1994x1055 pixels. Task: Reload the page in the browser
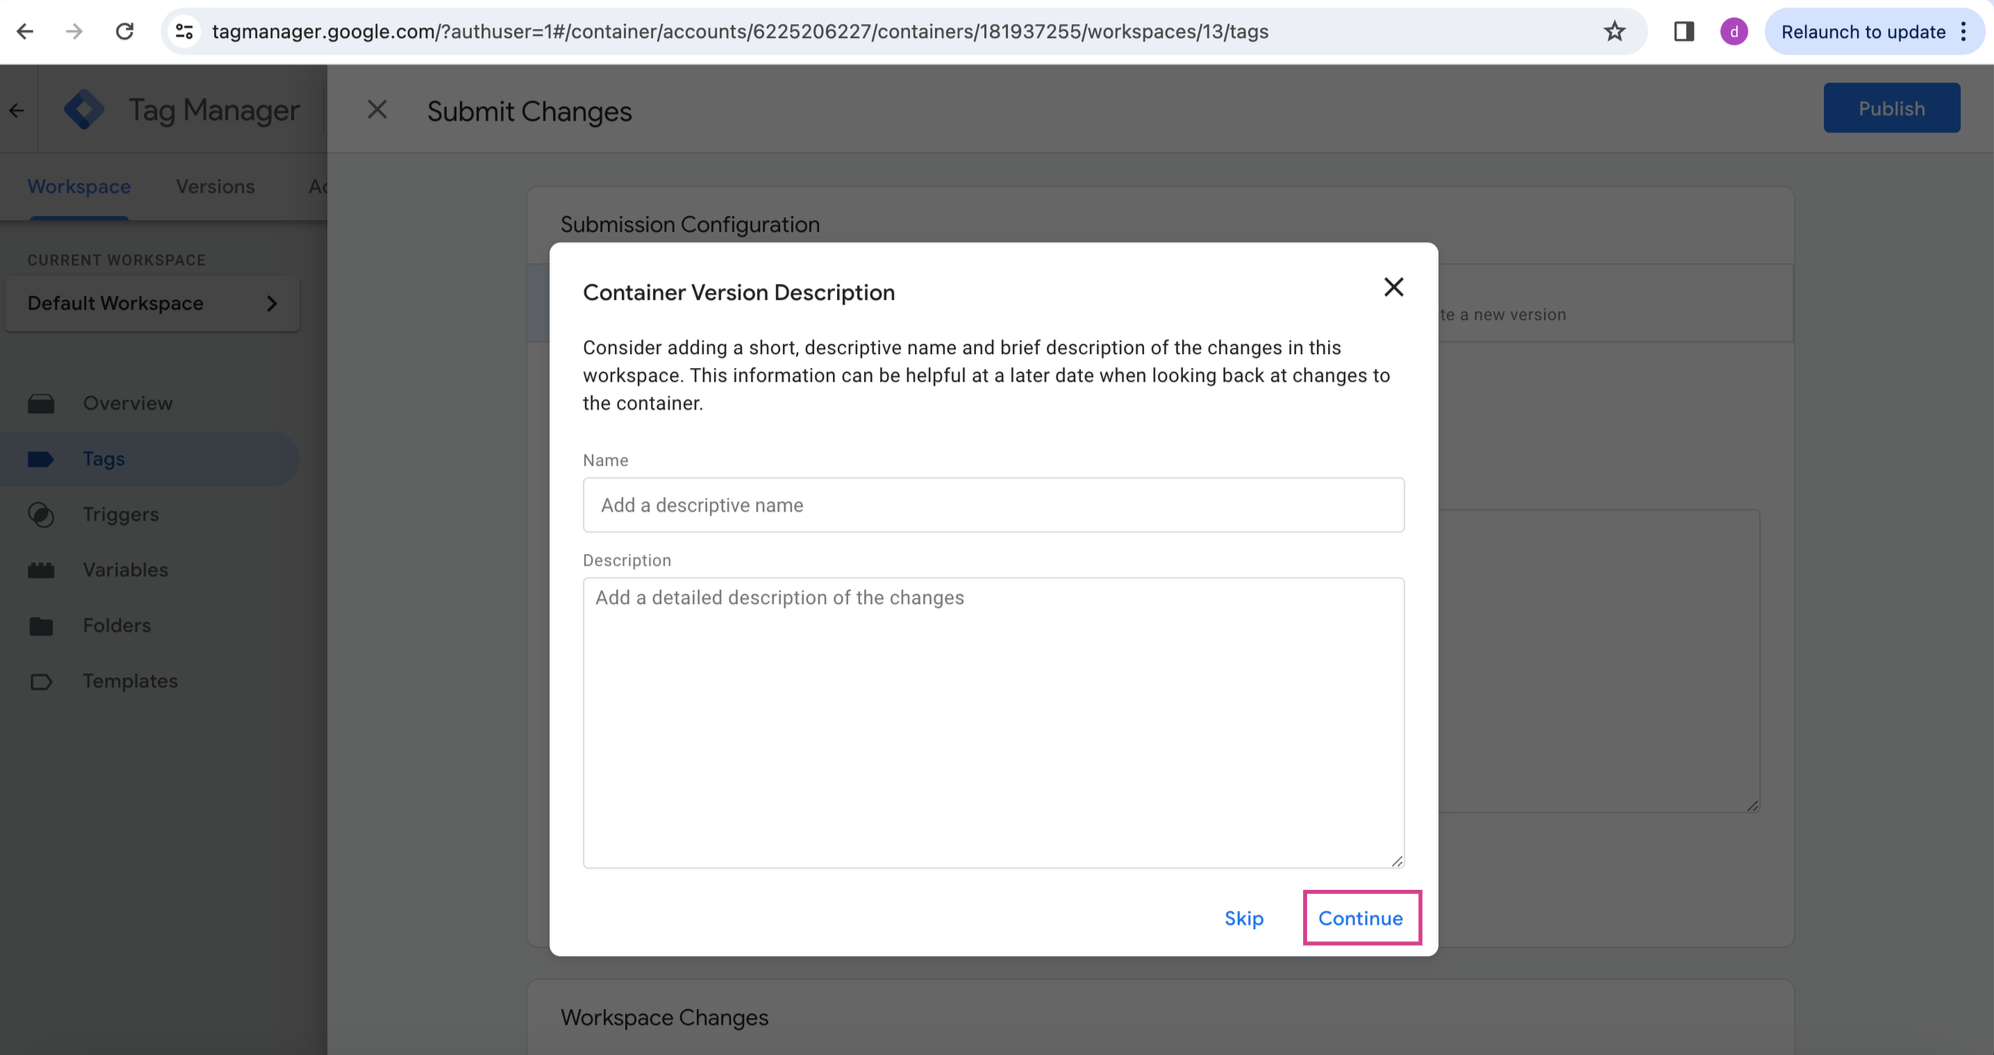124,32
